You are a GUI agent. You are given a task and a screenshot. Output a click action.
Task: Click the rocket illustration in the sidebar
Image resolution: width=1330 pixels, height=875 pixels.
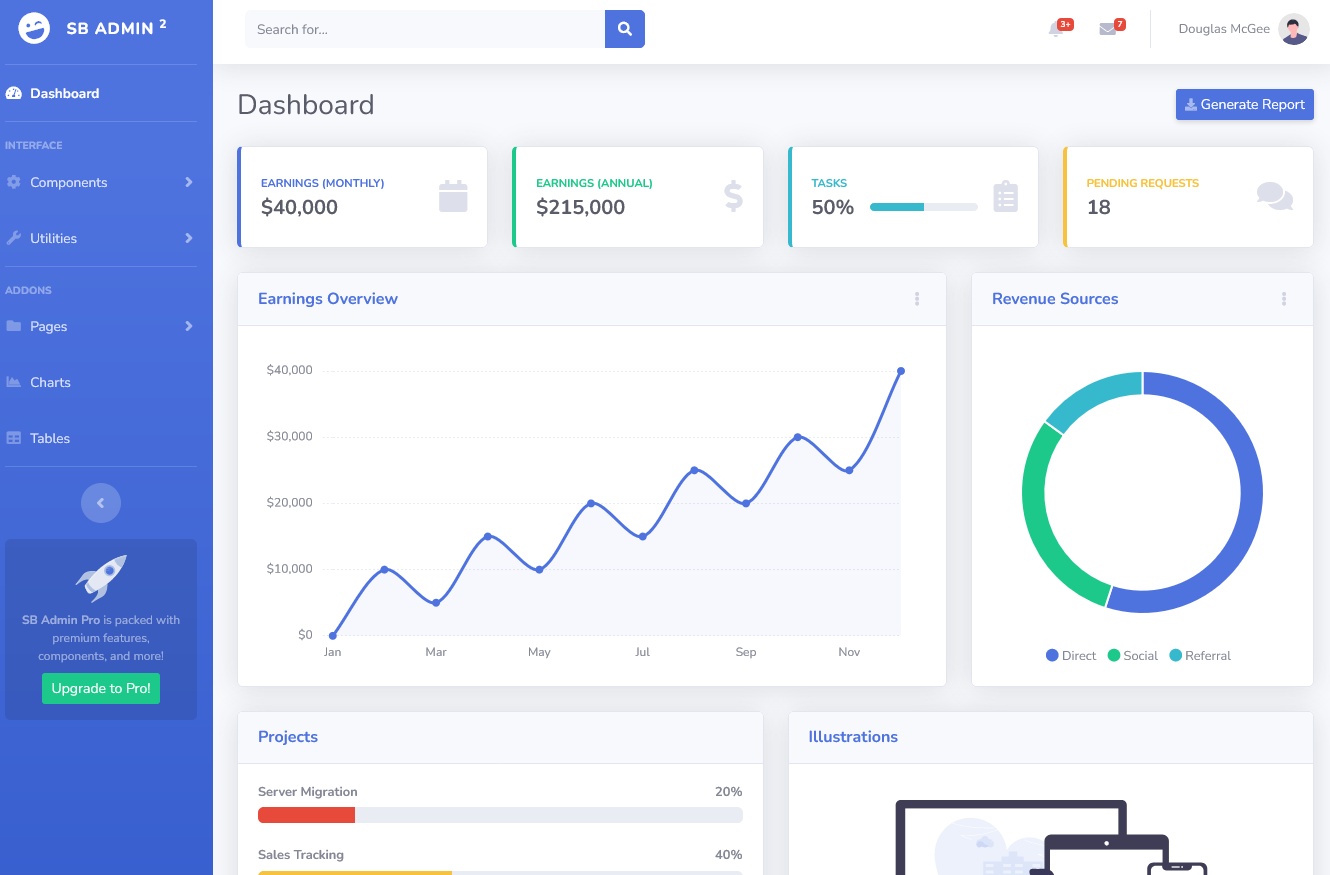101,578
